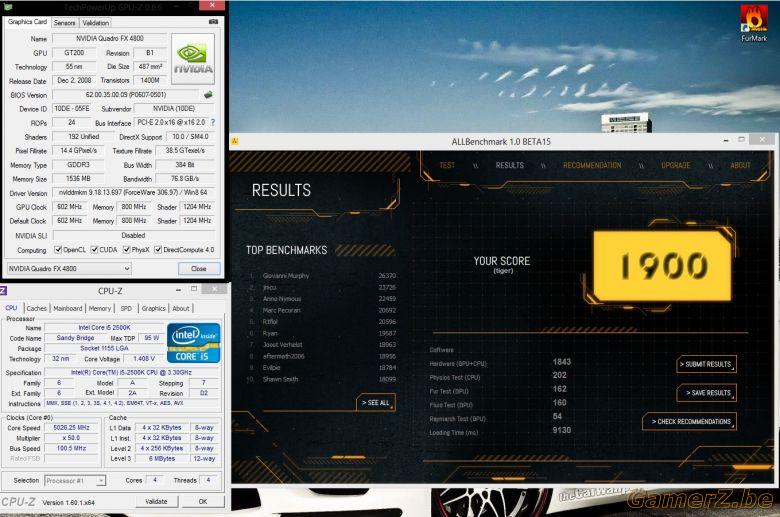Click the CPU Specification field
Screen dimensions: 780x517
(x=131, y=372)
